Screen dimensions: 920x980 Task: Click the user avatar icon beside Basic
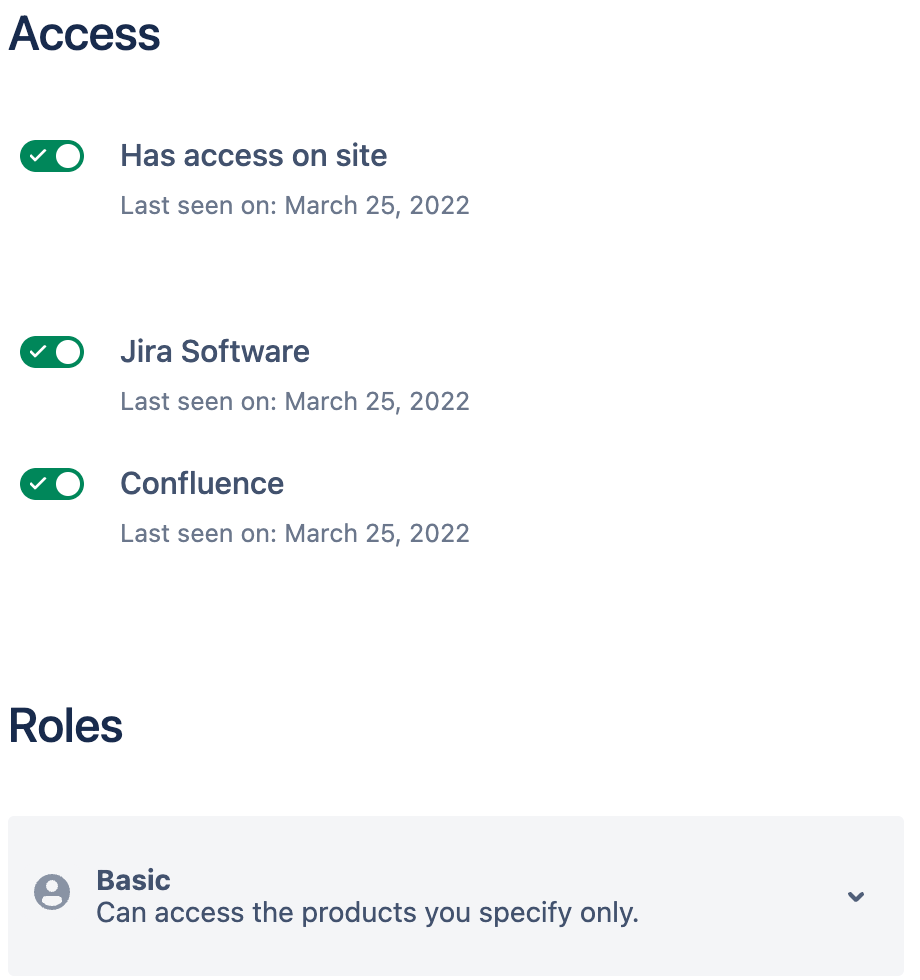pyautogui.click(x=52, y=892)
